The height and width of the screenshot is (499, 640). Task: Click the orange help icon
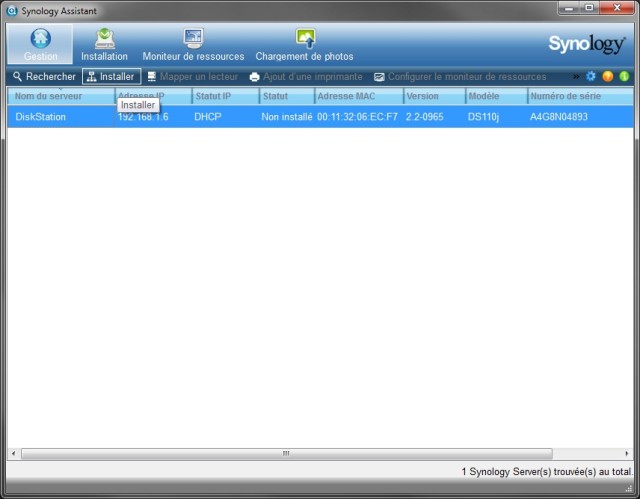pos(607,76)
